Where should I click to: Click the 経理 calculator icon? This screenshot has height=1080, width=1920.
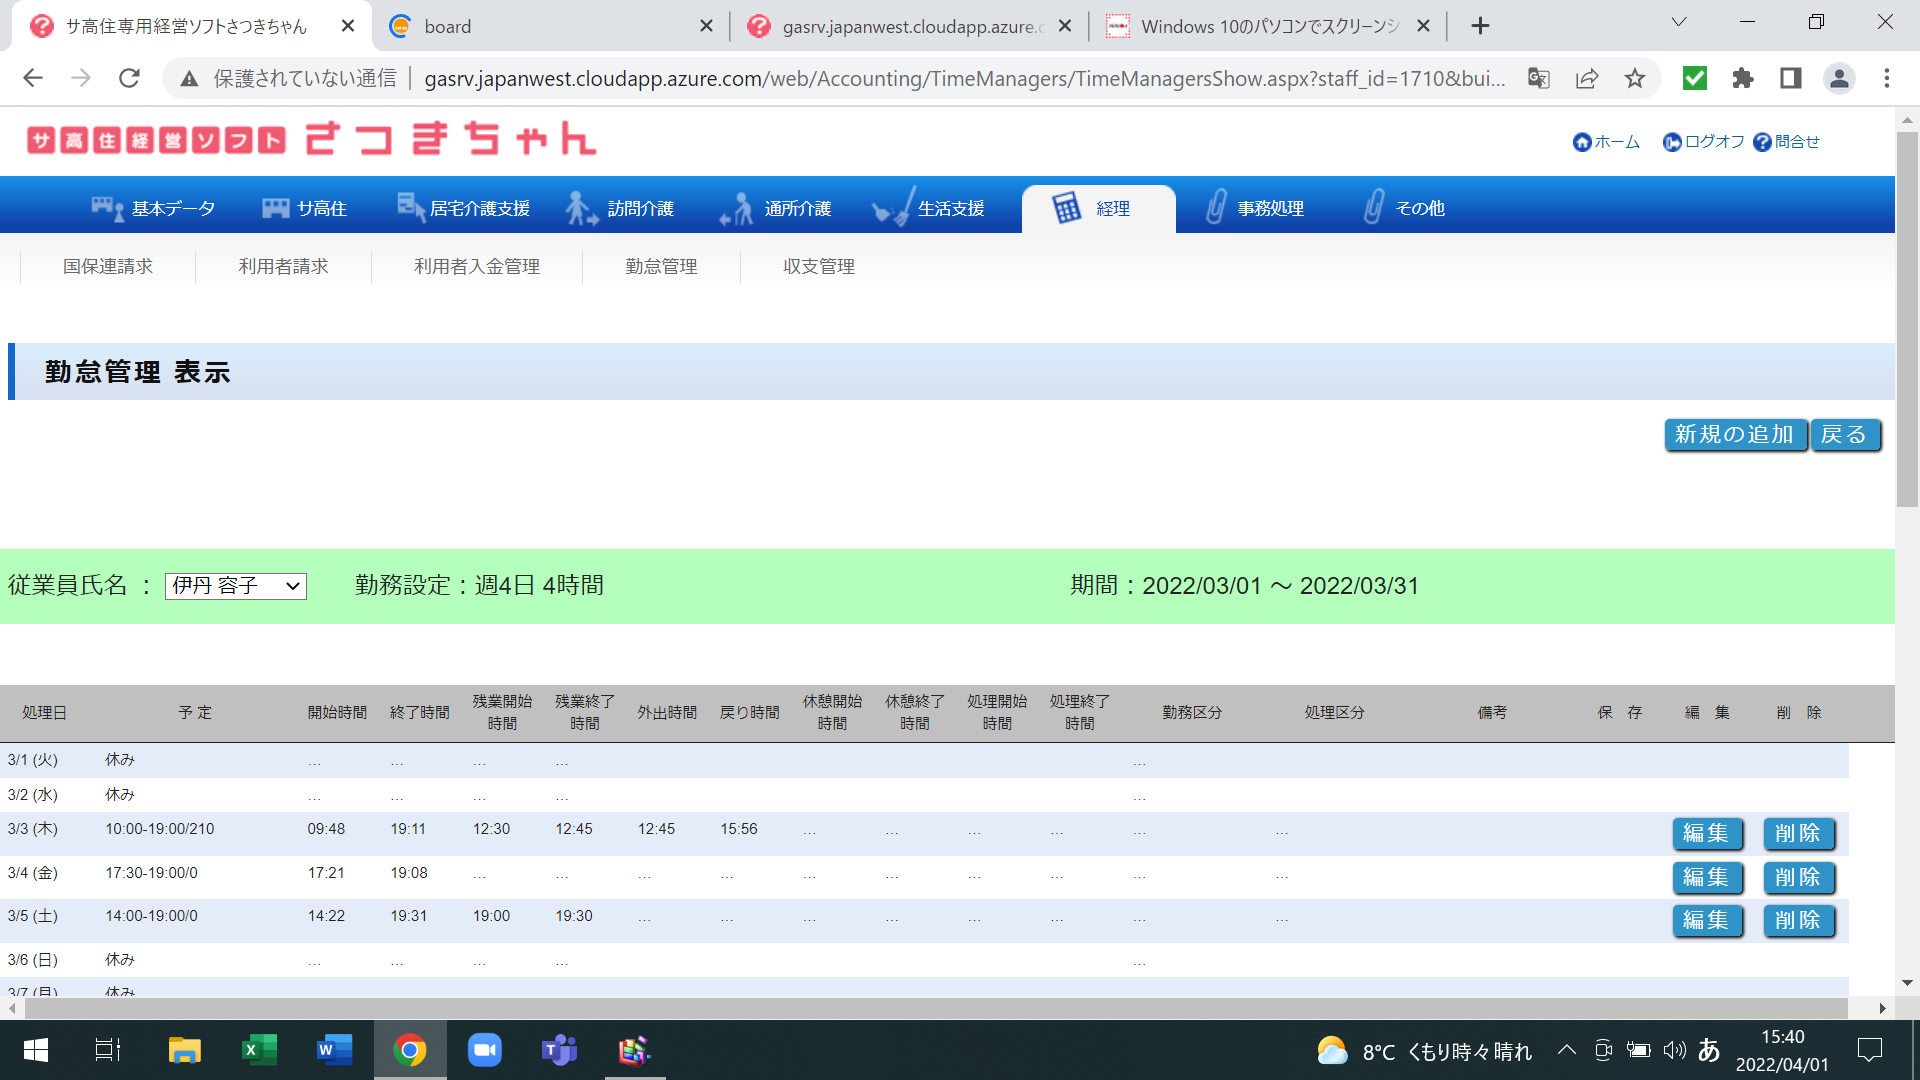1066,208
